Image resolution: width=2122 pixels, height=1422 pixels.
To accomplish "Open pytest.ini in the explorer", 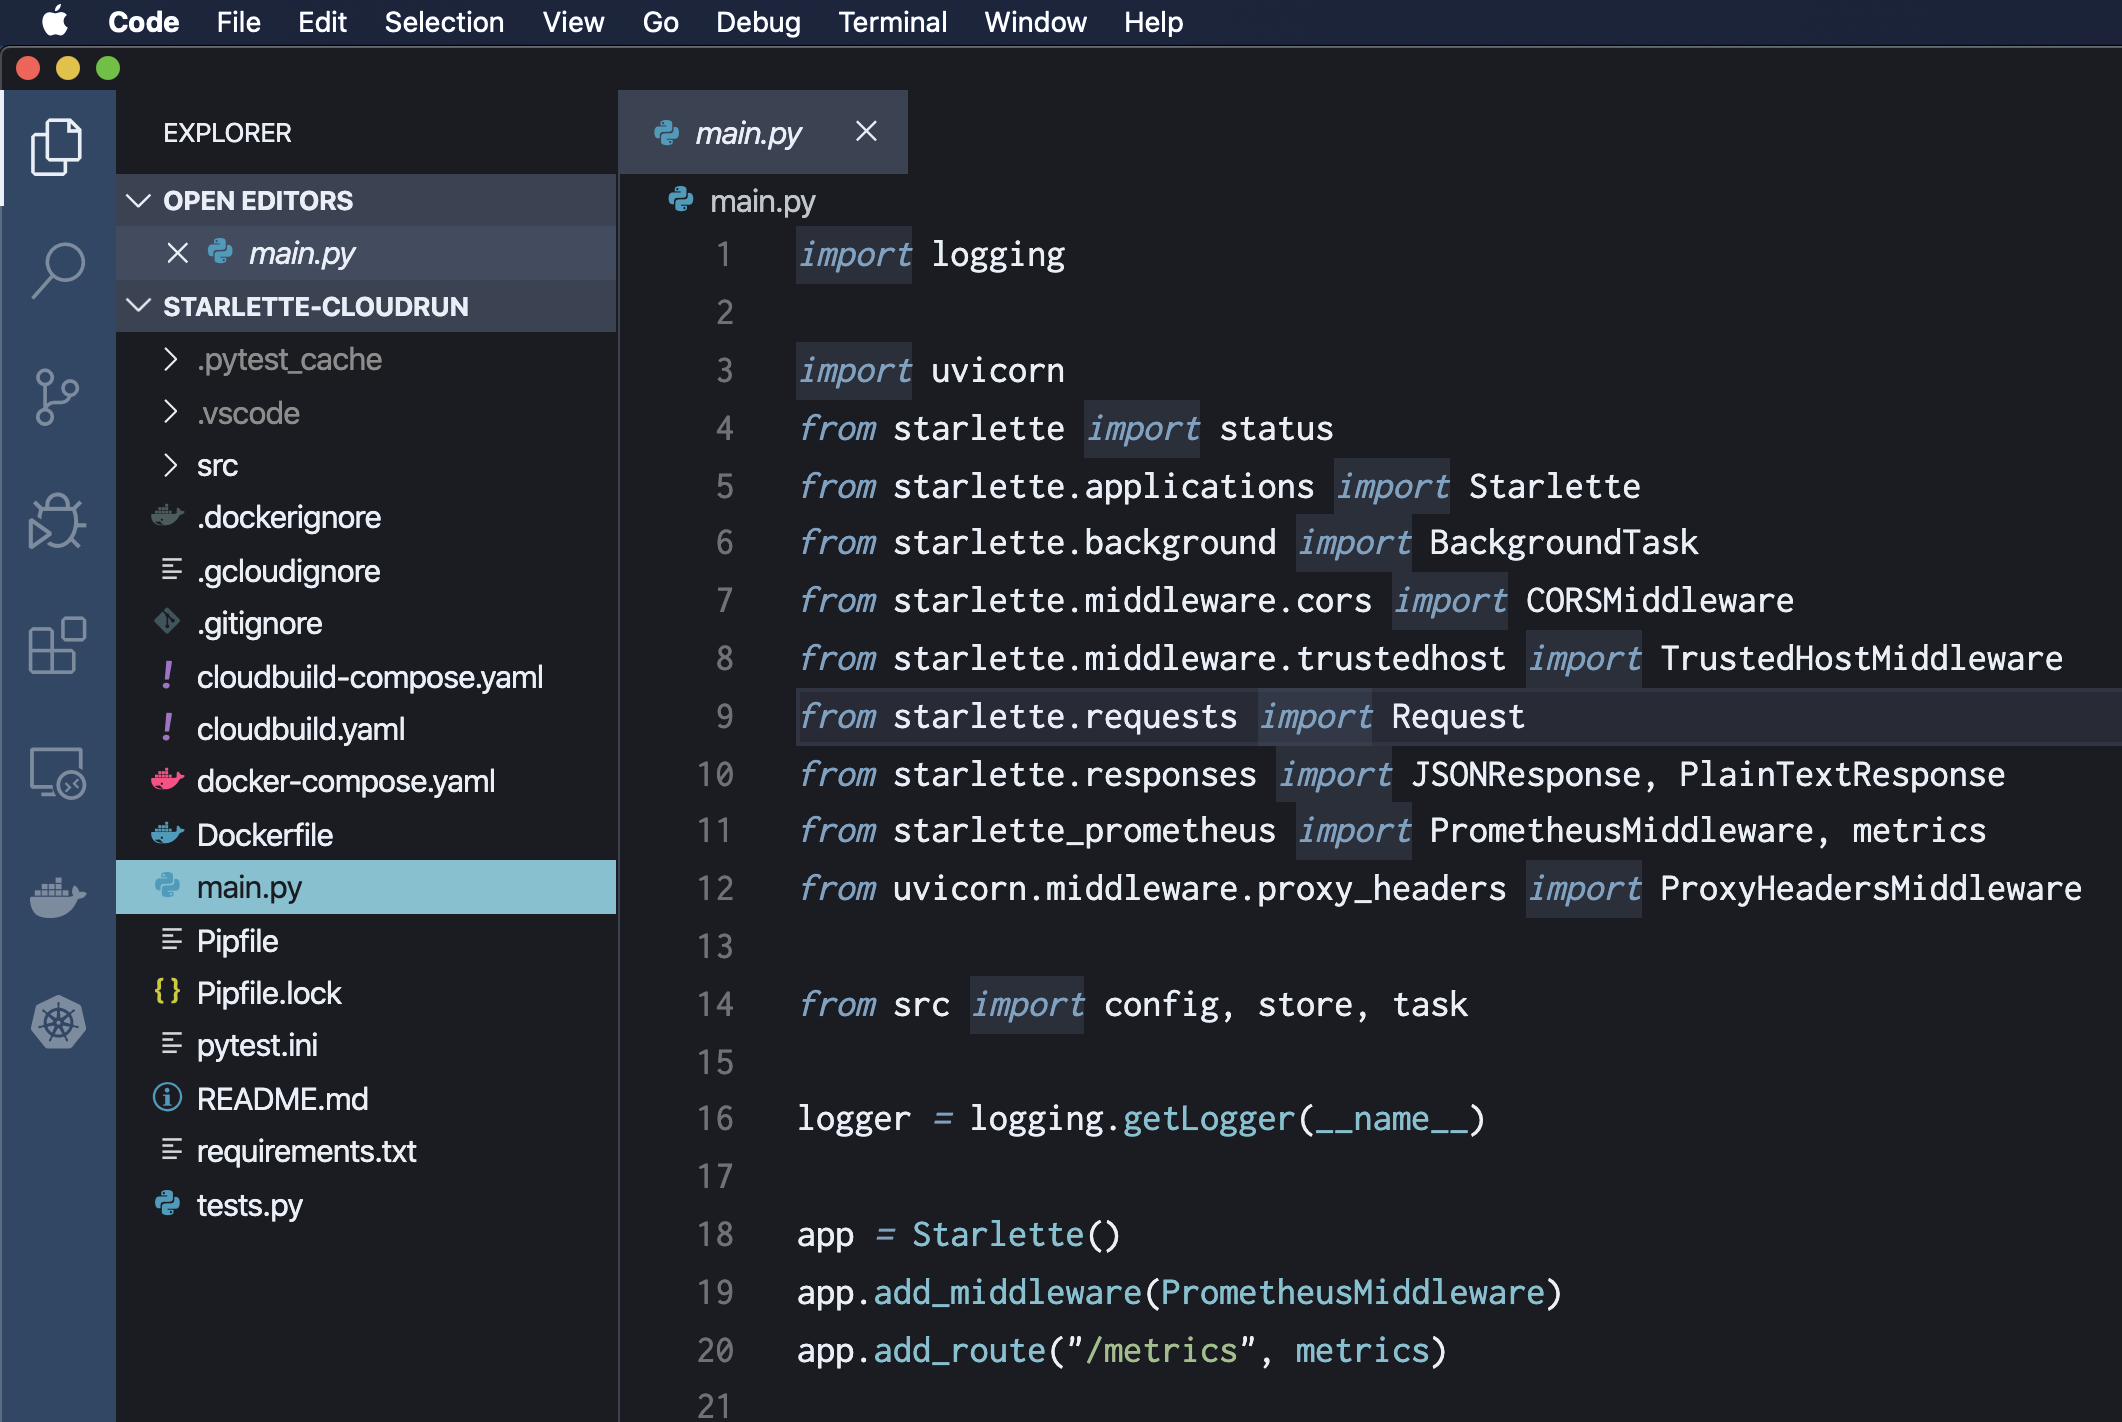I will click(x=366, y=1045).
